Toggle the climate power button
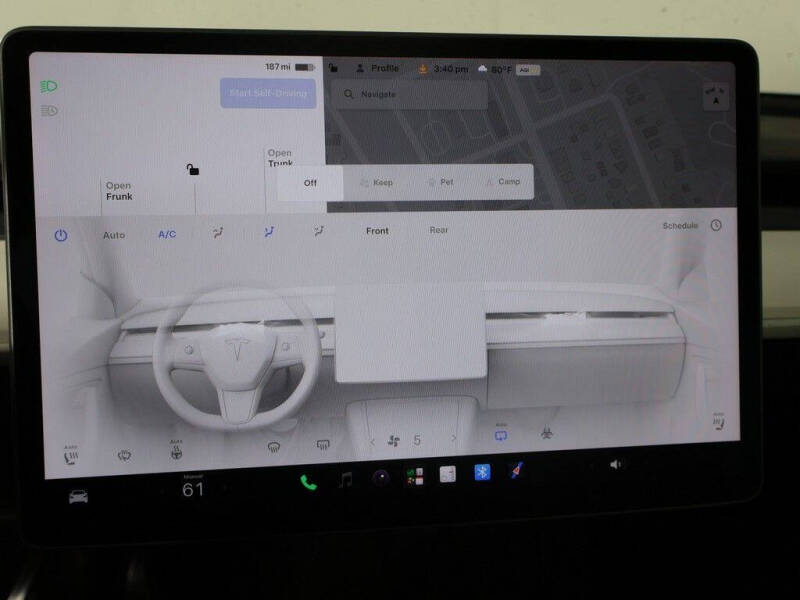The image size is (800, 600). pos(61,235)
